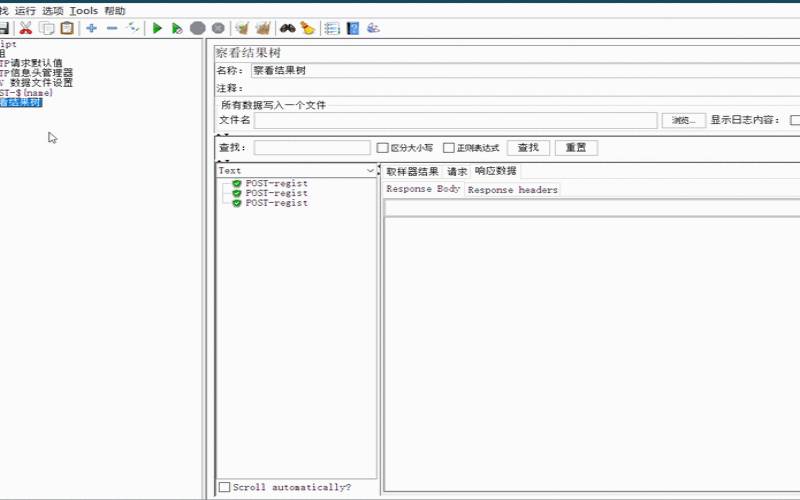The width and height of the screenshot is (800, 500).
Task: Select 数据文件设置 node in tree
Action: tap(36, 83)
